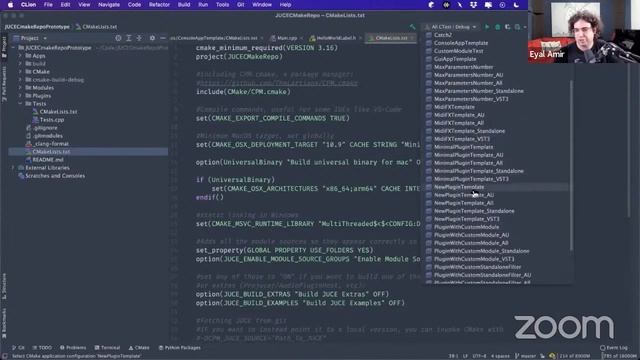640x360 pixels.
Task: Open the Git menu
Action: click(240, 5)
